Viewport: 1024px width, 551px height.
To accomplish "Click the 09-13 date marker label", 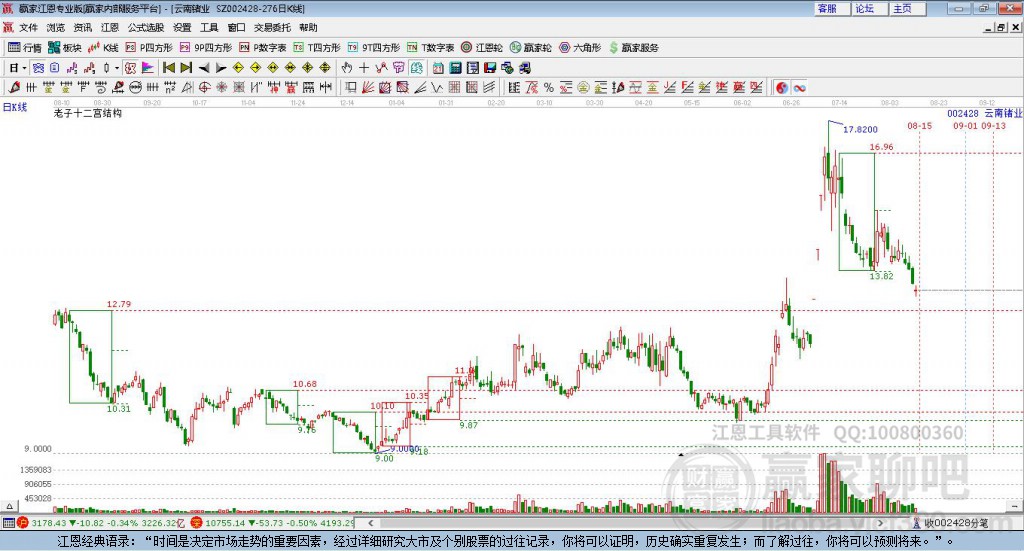I will coord(993,126).
